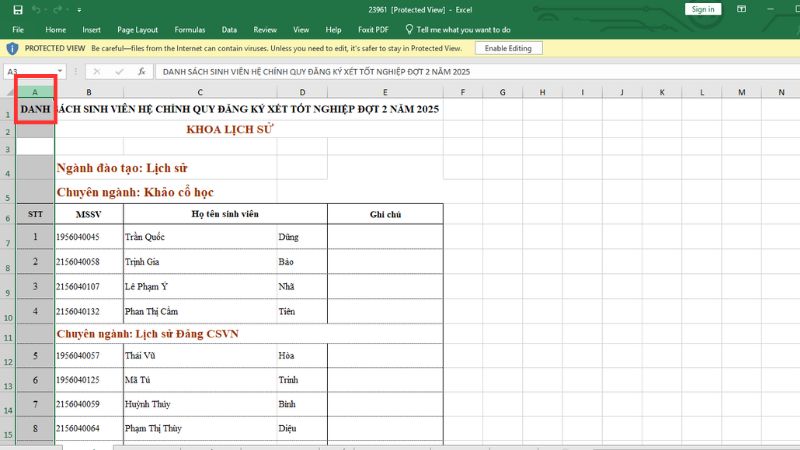800x450 pixels.
Task: Click the Redo arrow icon
Action: [60, 9]
